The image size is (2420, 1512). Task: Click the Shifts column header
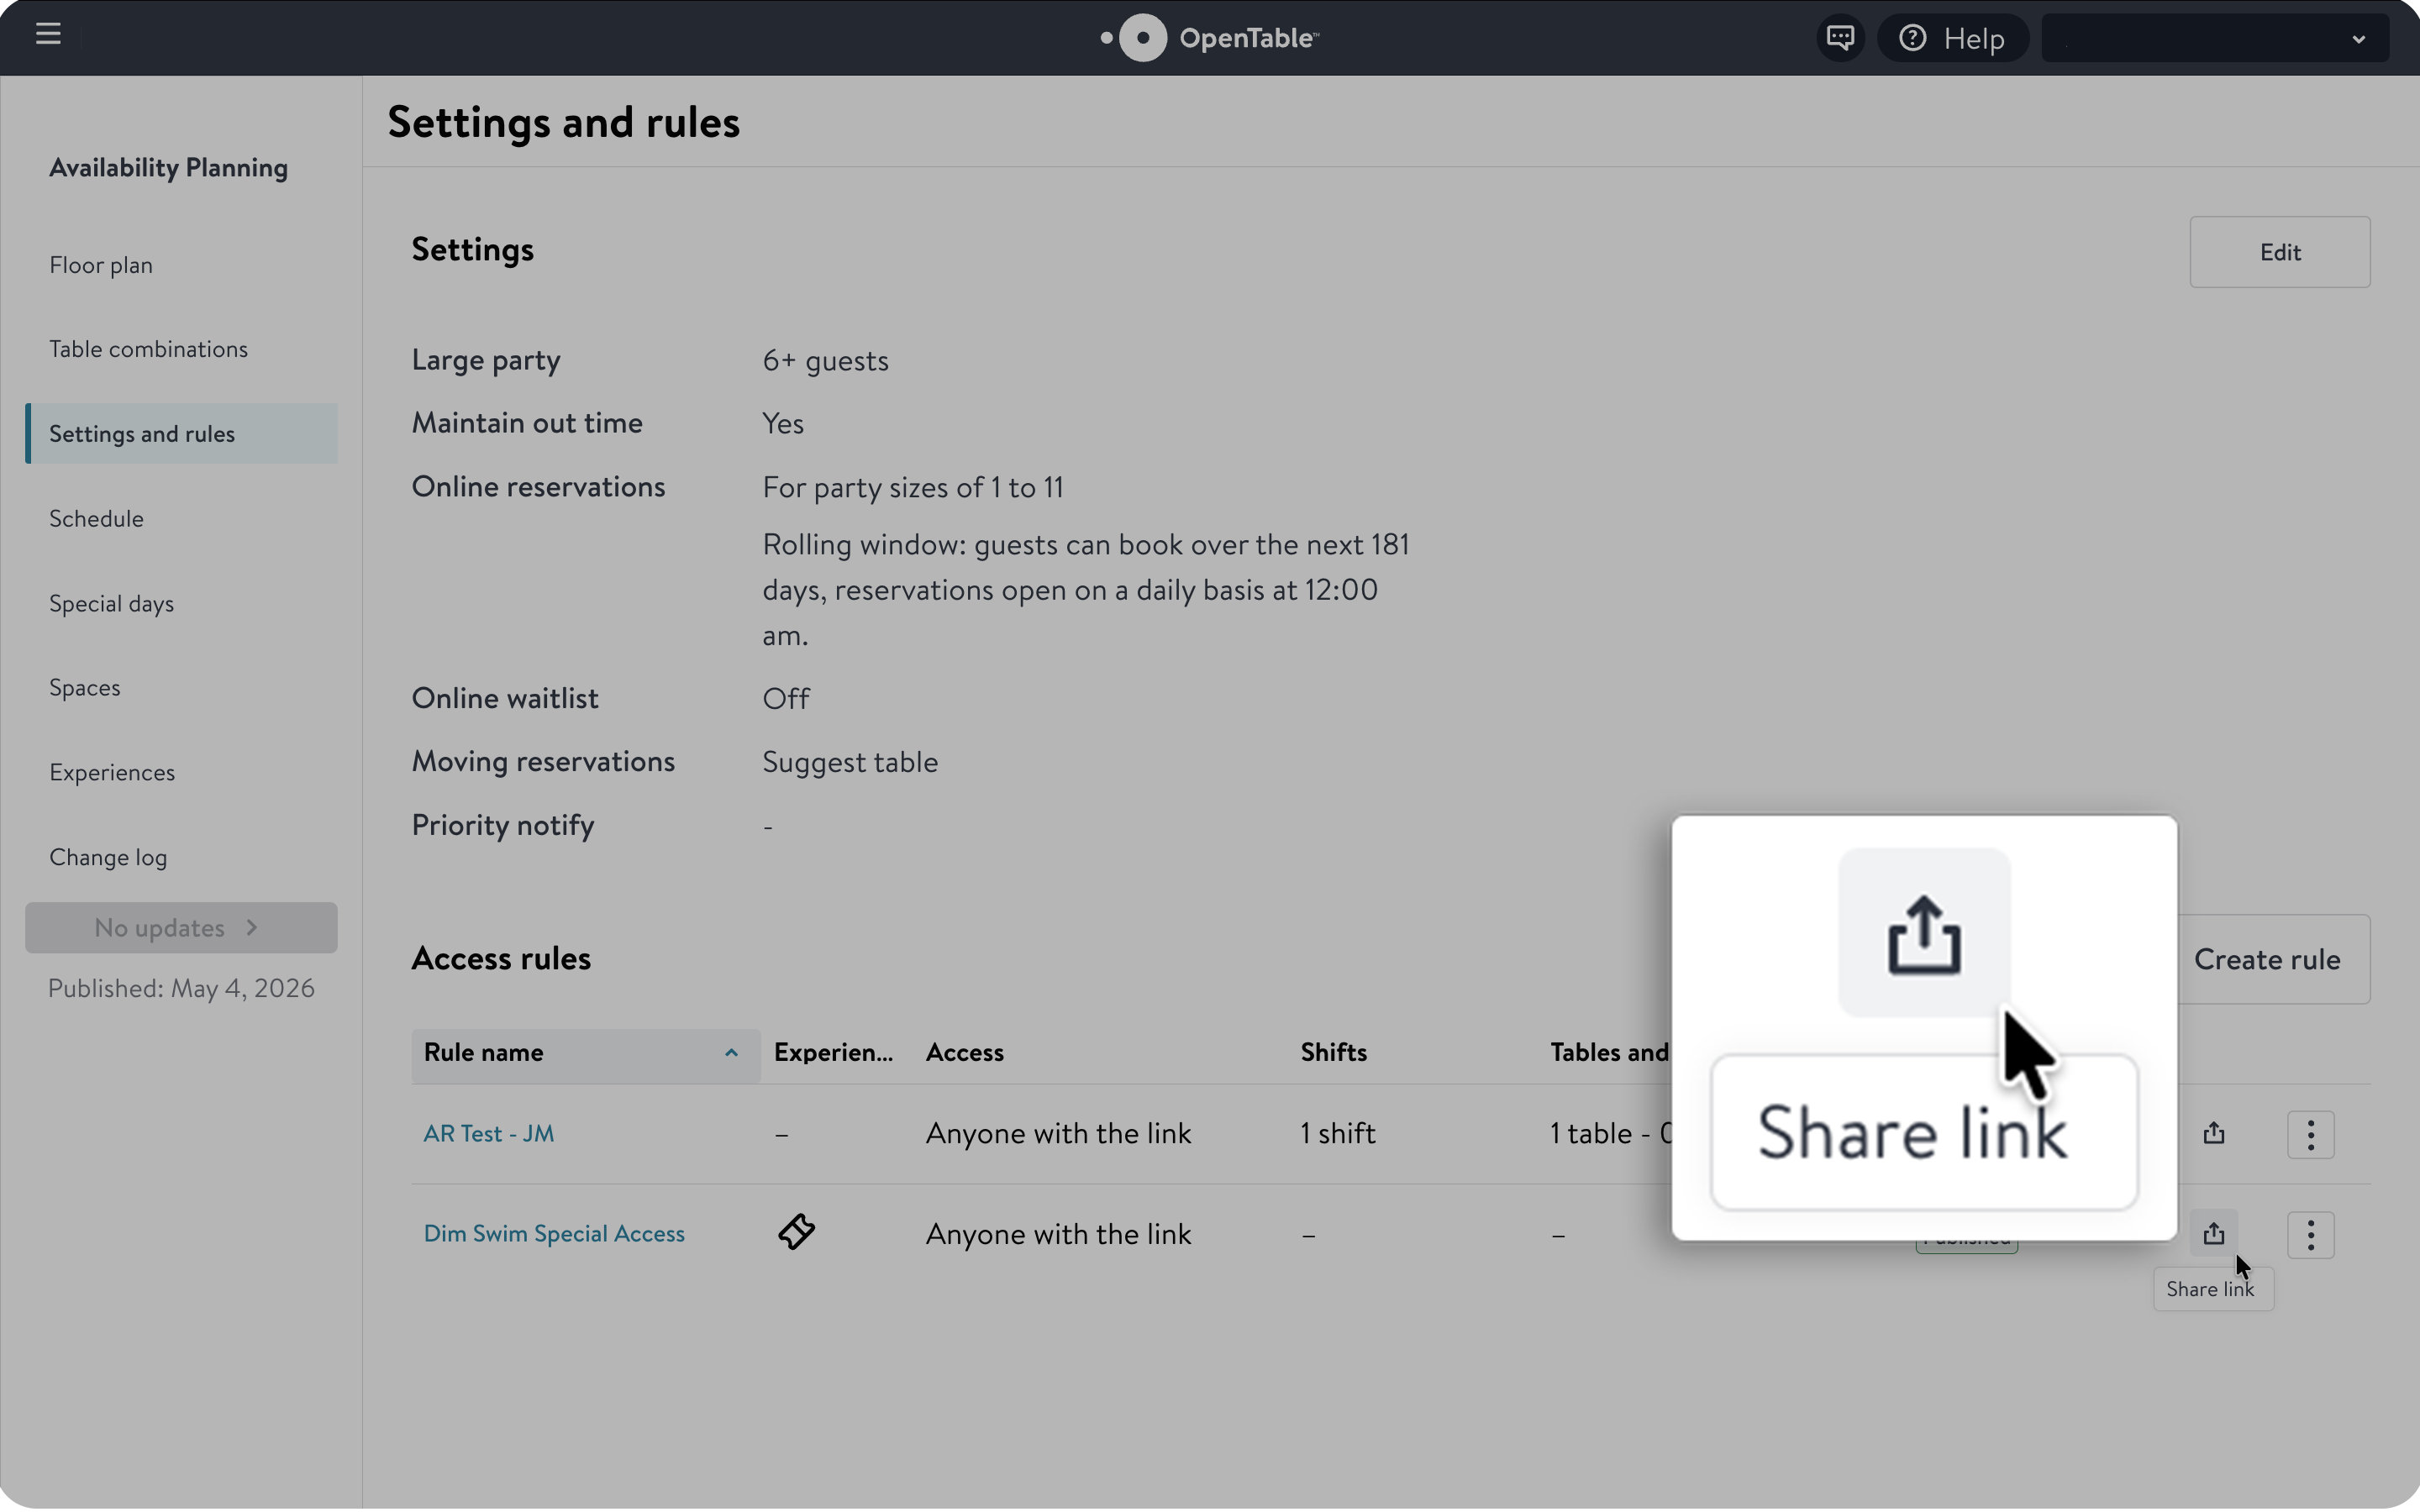(x=1333, y=1052)
